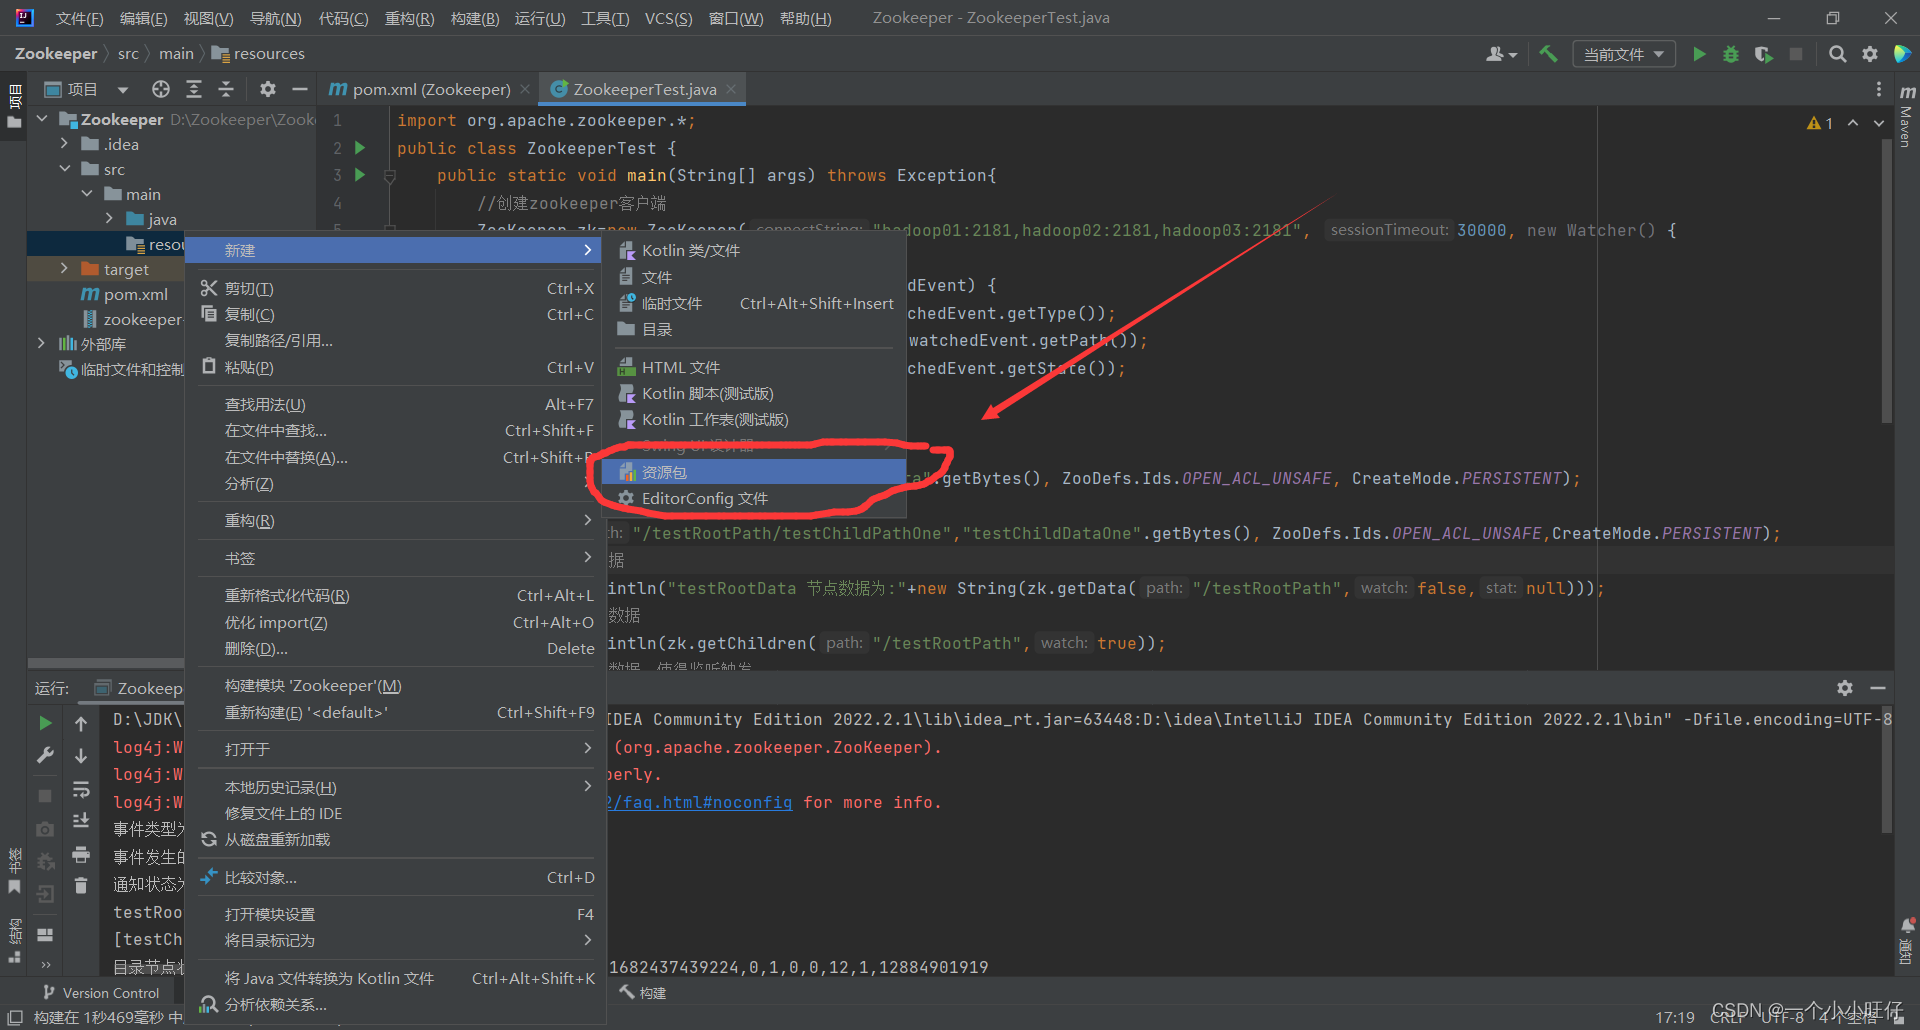Collapse the Zookeeper project root node
This screenshot has height=1030, width=1920.
pyautogui.click(x=42, y=119)
